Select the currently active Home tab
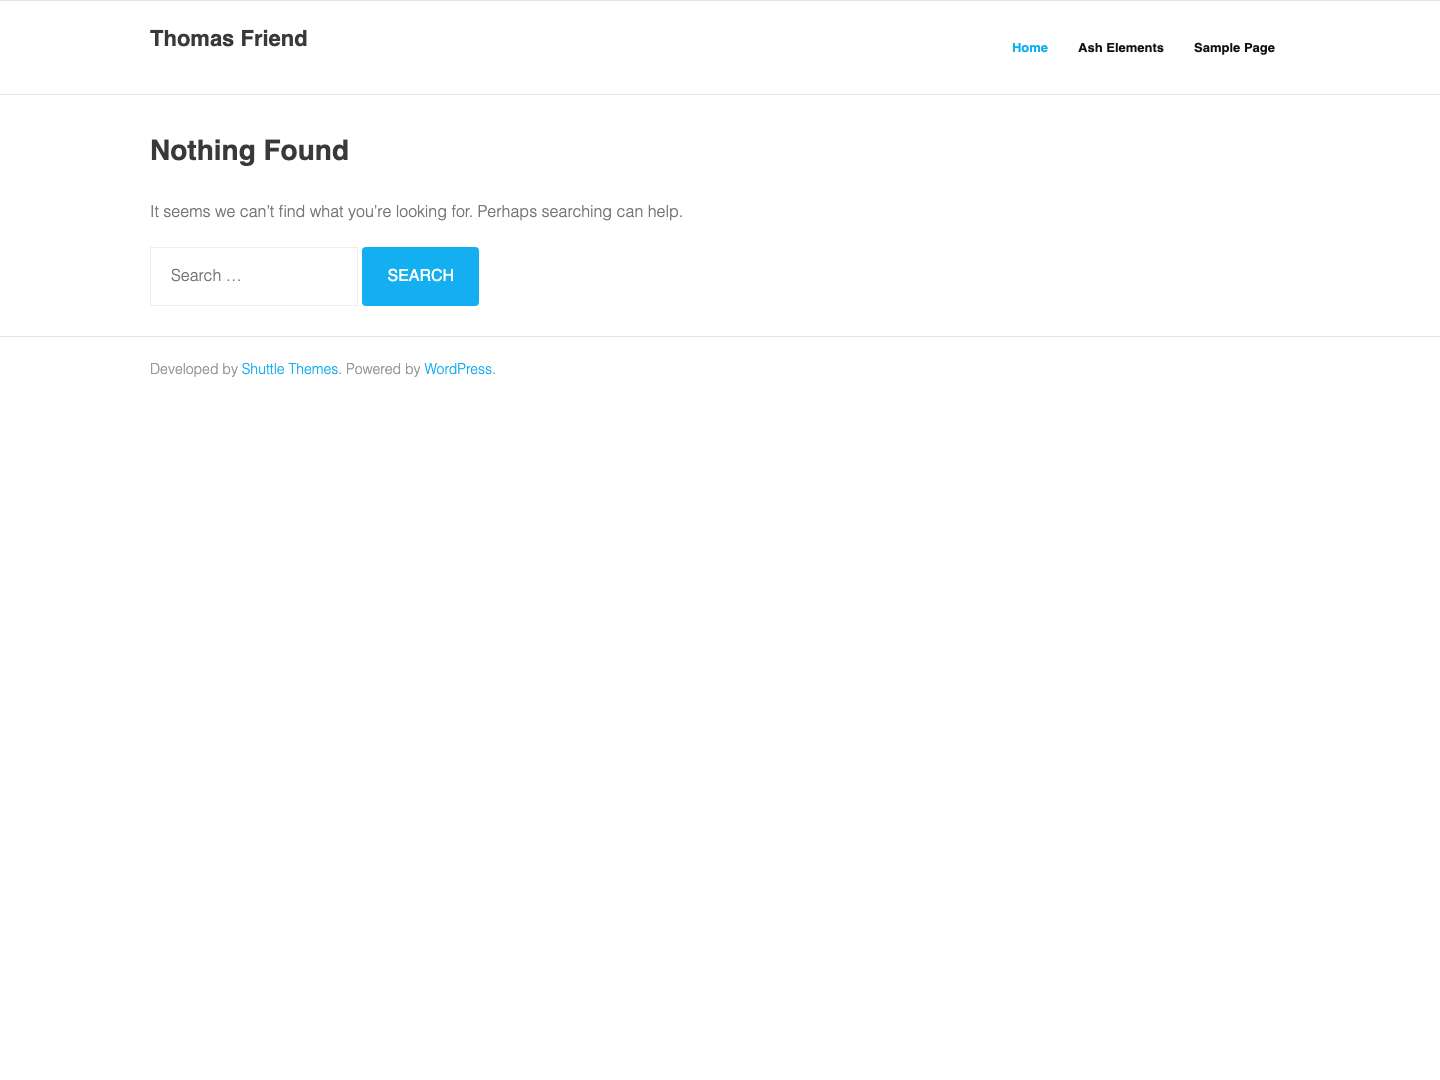The width and height of the screenshot is (1440, 1080). pyautogui.click(x=1030, y=47)
